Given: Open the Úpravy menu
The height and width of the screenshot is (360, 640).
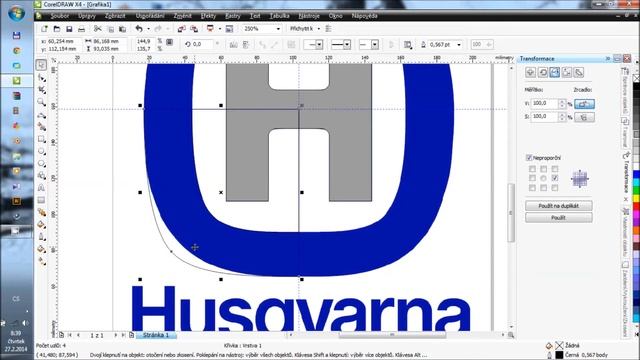Looking at the screenshot, I should point(87,16).
